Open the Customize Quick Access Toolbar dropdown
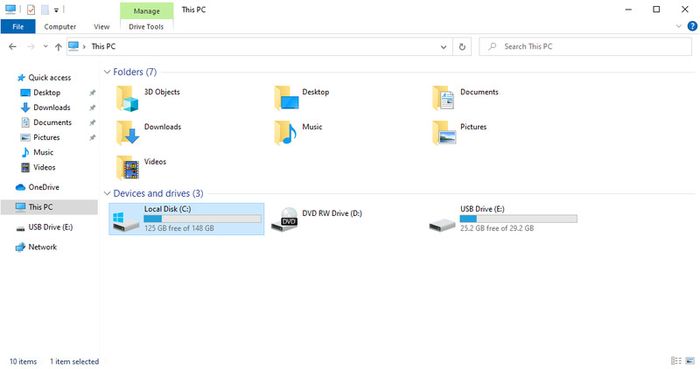This screenshot has height=369, width=700. (x=56, y=10)
